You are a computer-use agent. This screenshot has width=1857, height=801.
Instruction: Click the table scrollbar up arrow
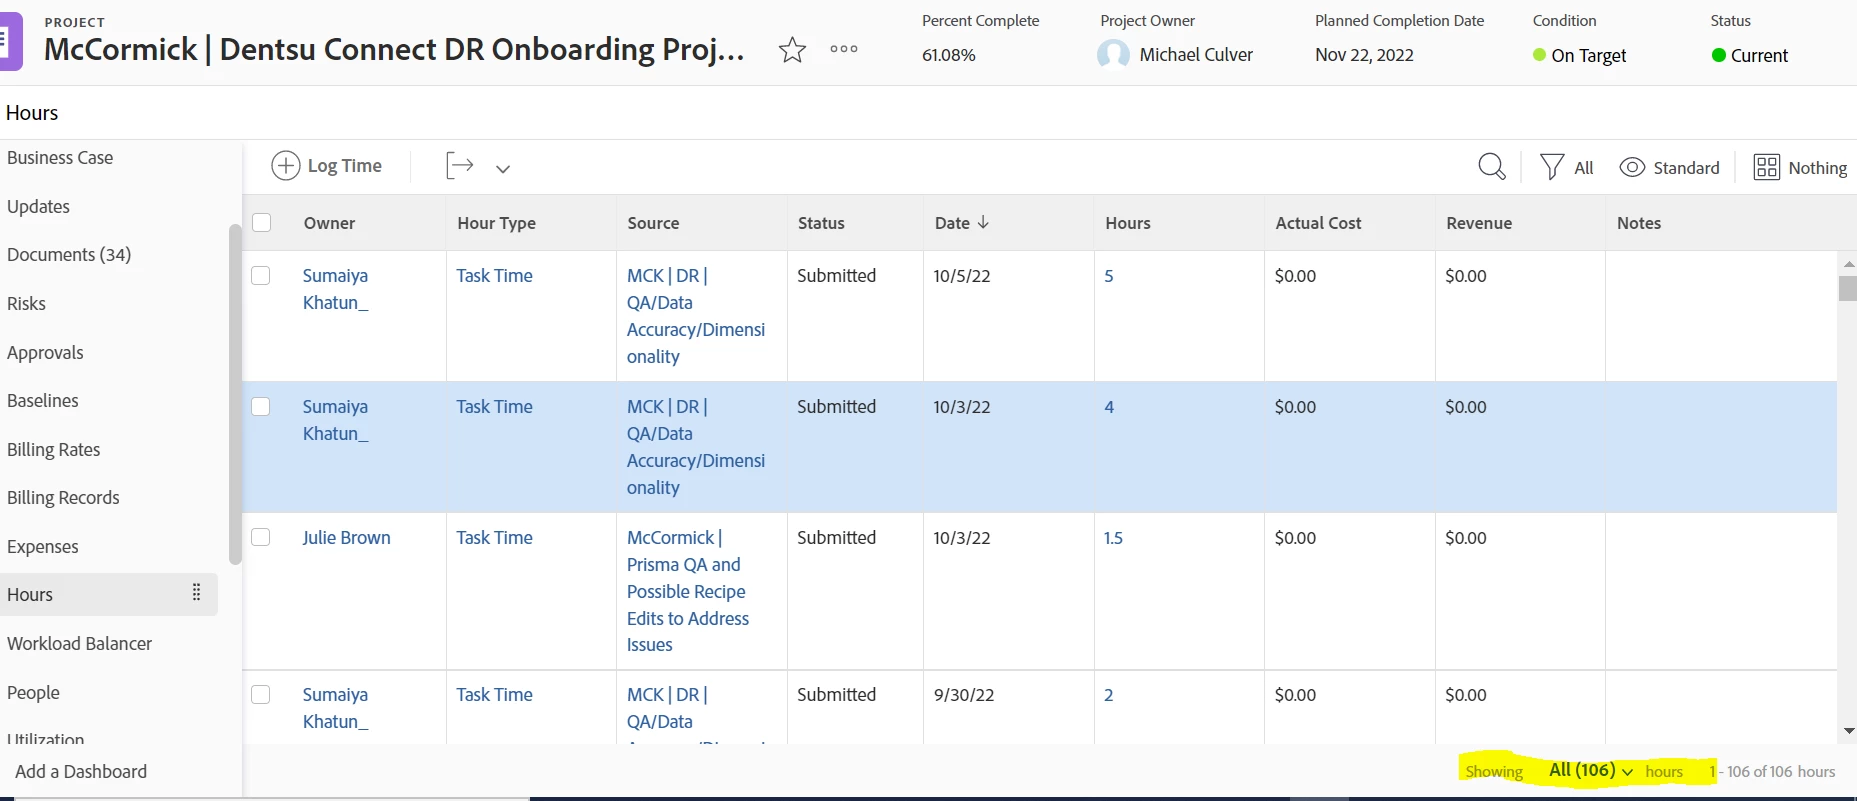coord(1848,264)
